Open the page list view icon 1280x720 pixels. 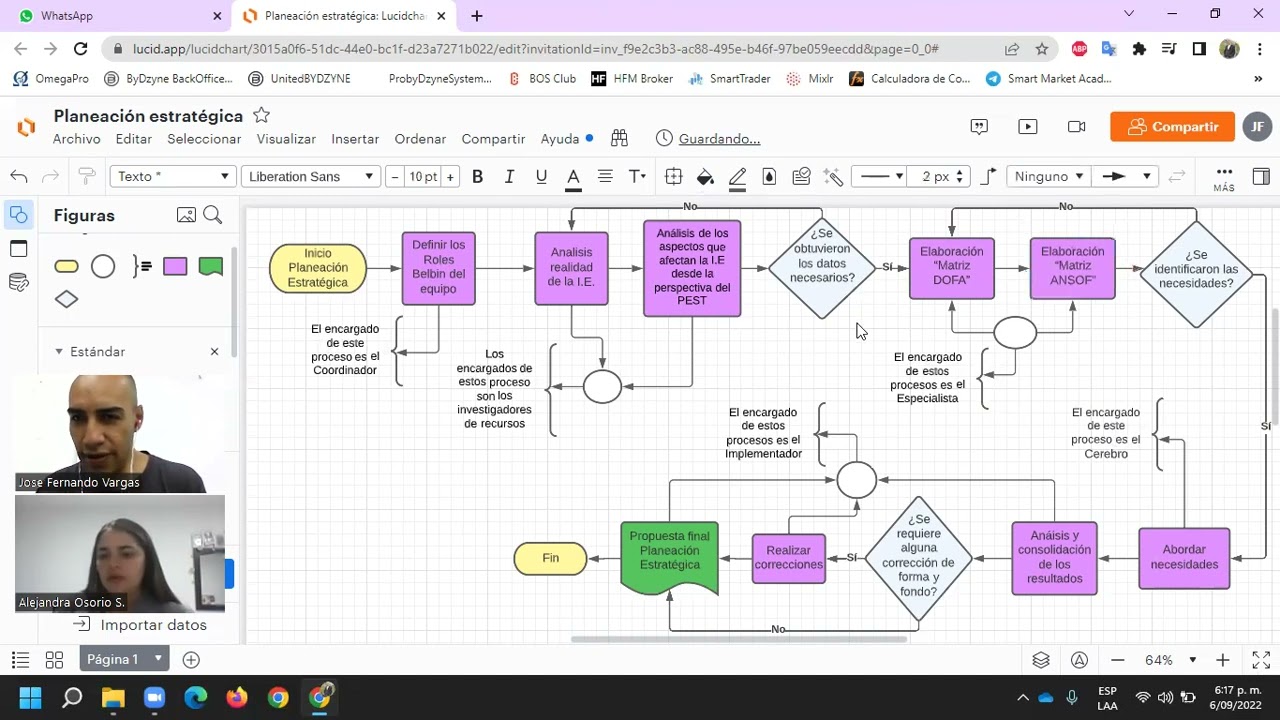click(x=20, y=660)
